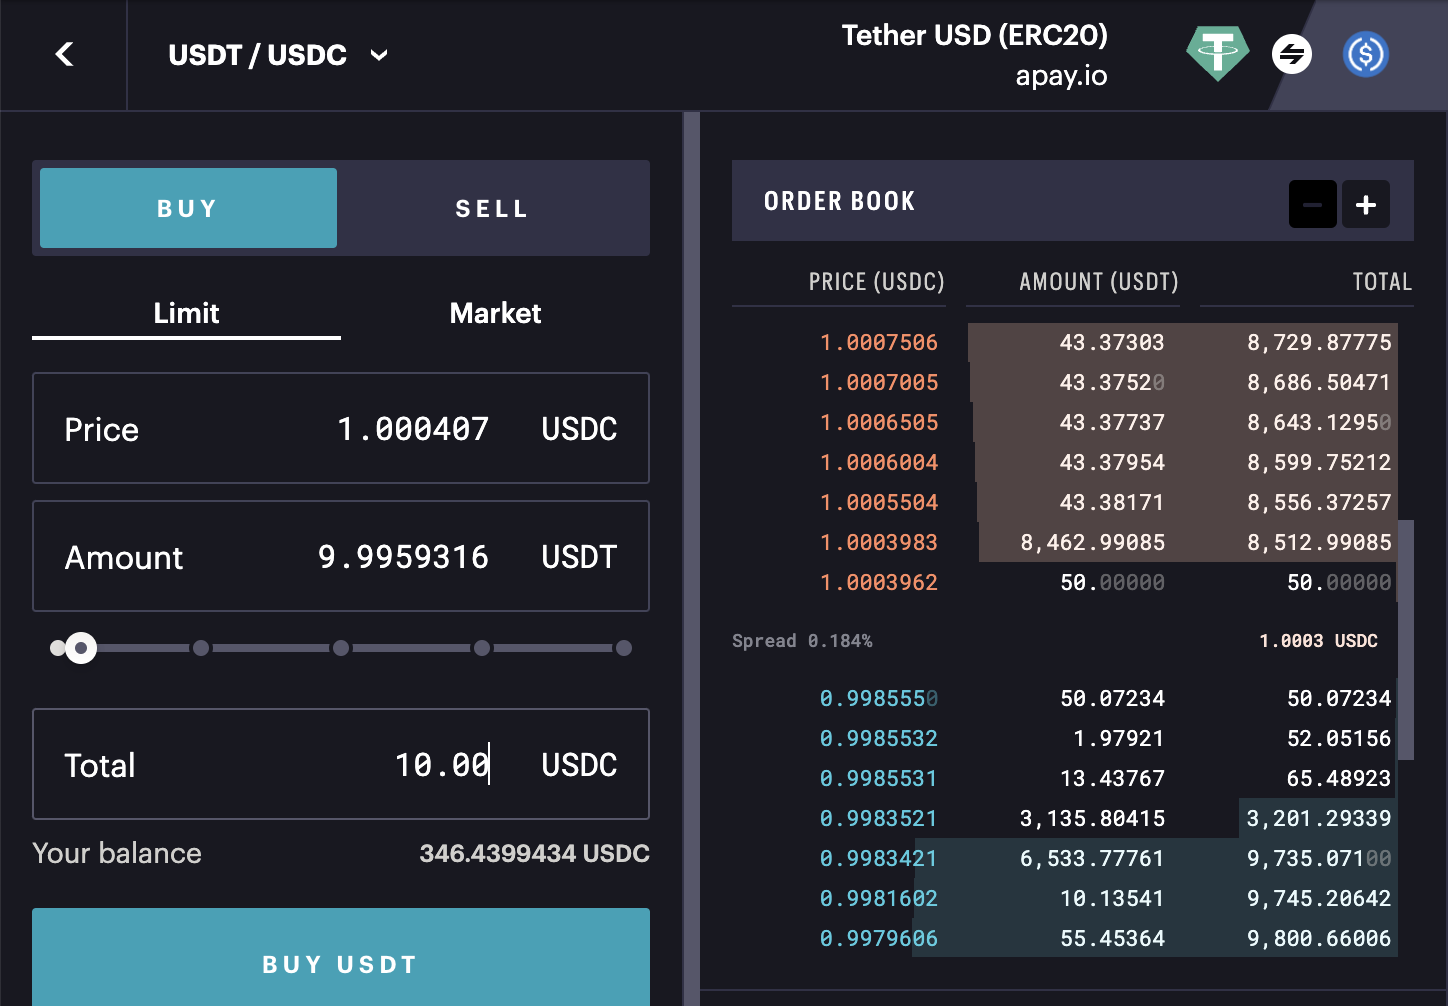Increase order book precision with plus button
The image size is (1448, 1006).
1366,204
